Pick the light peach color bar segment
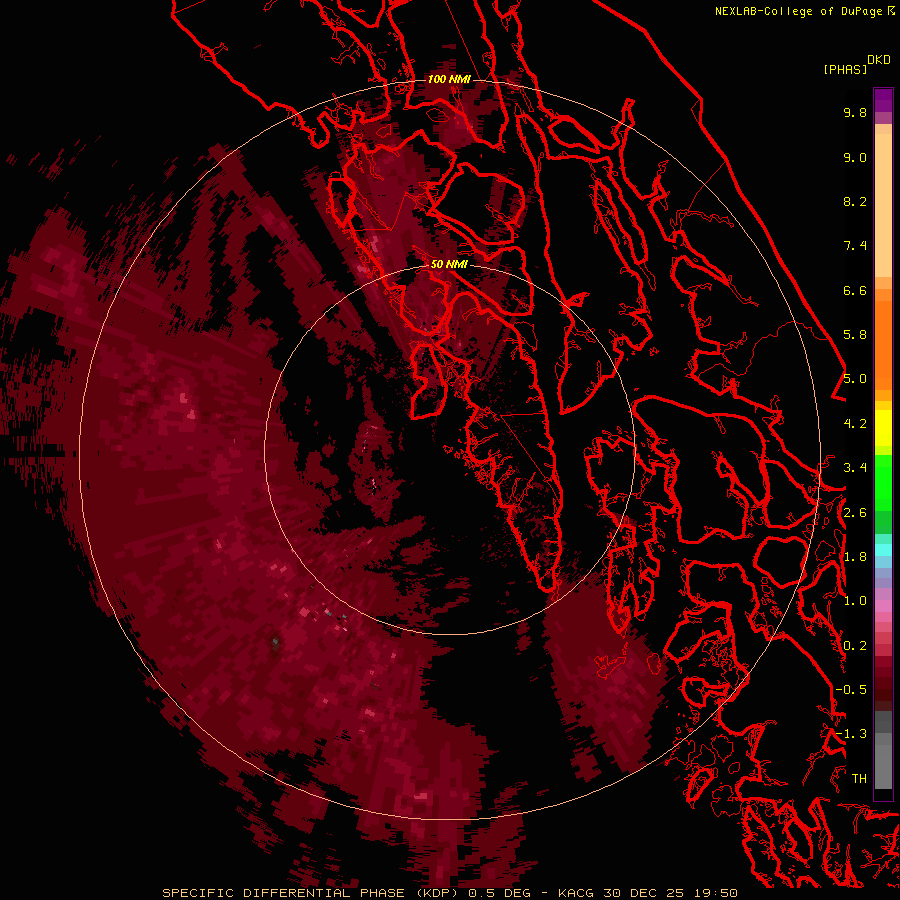This screenshot has height=900, width=900. pos(883,205)
